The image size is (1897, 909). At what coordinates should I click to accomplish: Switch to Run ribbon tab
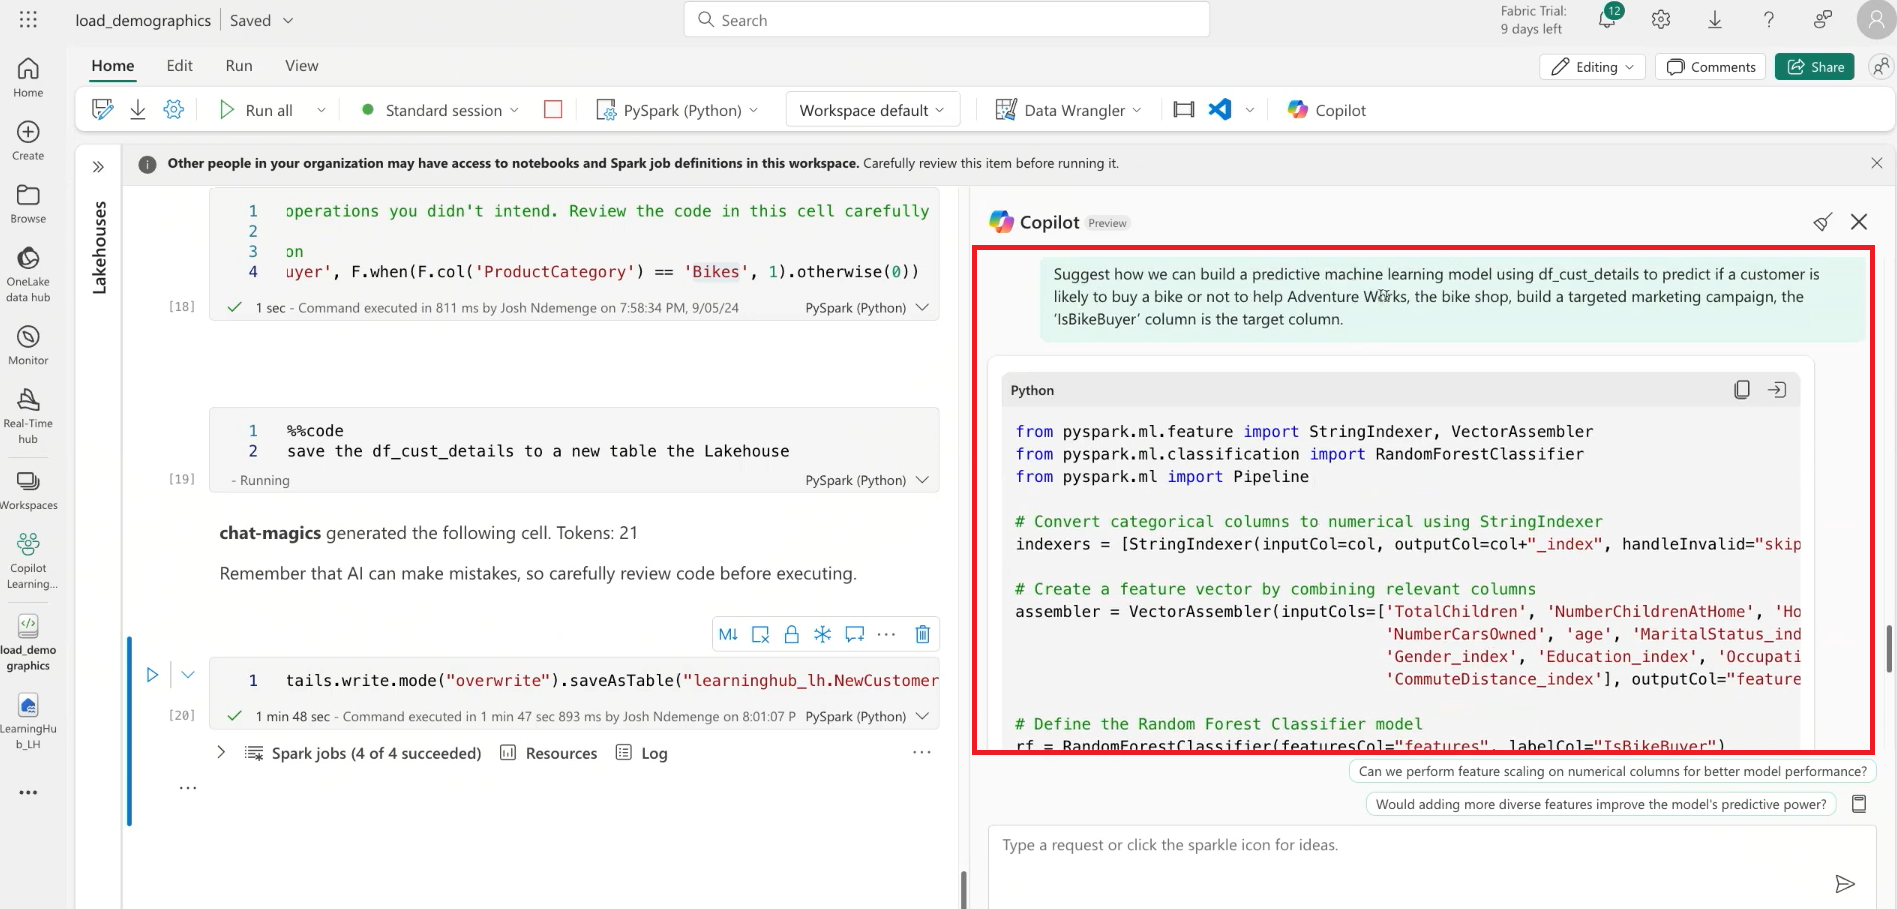tap(239, 66)
